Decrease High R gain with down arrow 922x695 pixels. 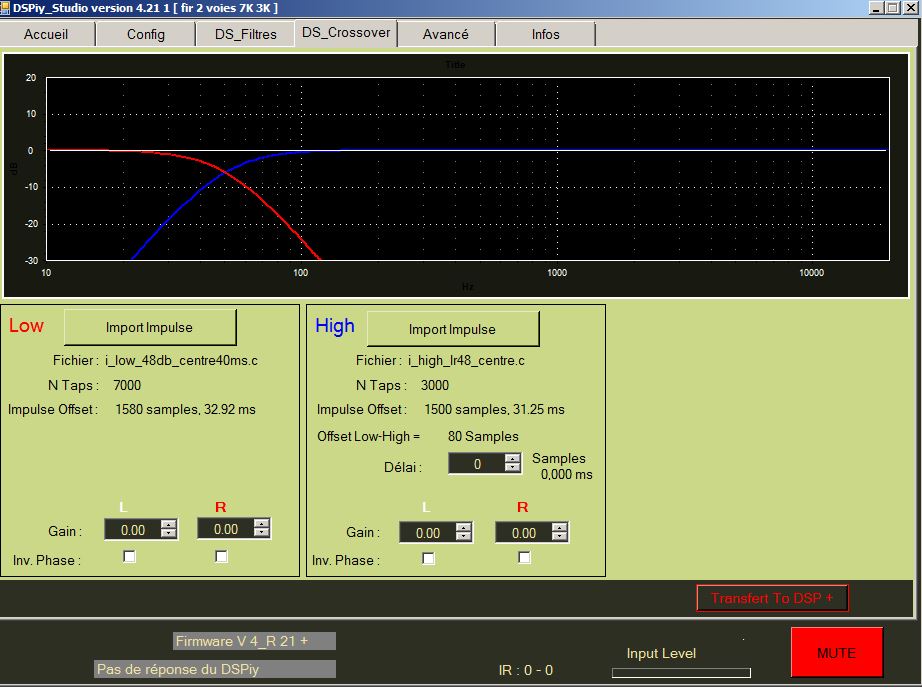(x=560, y=537)
